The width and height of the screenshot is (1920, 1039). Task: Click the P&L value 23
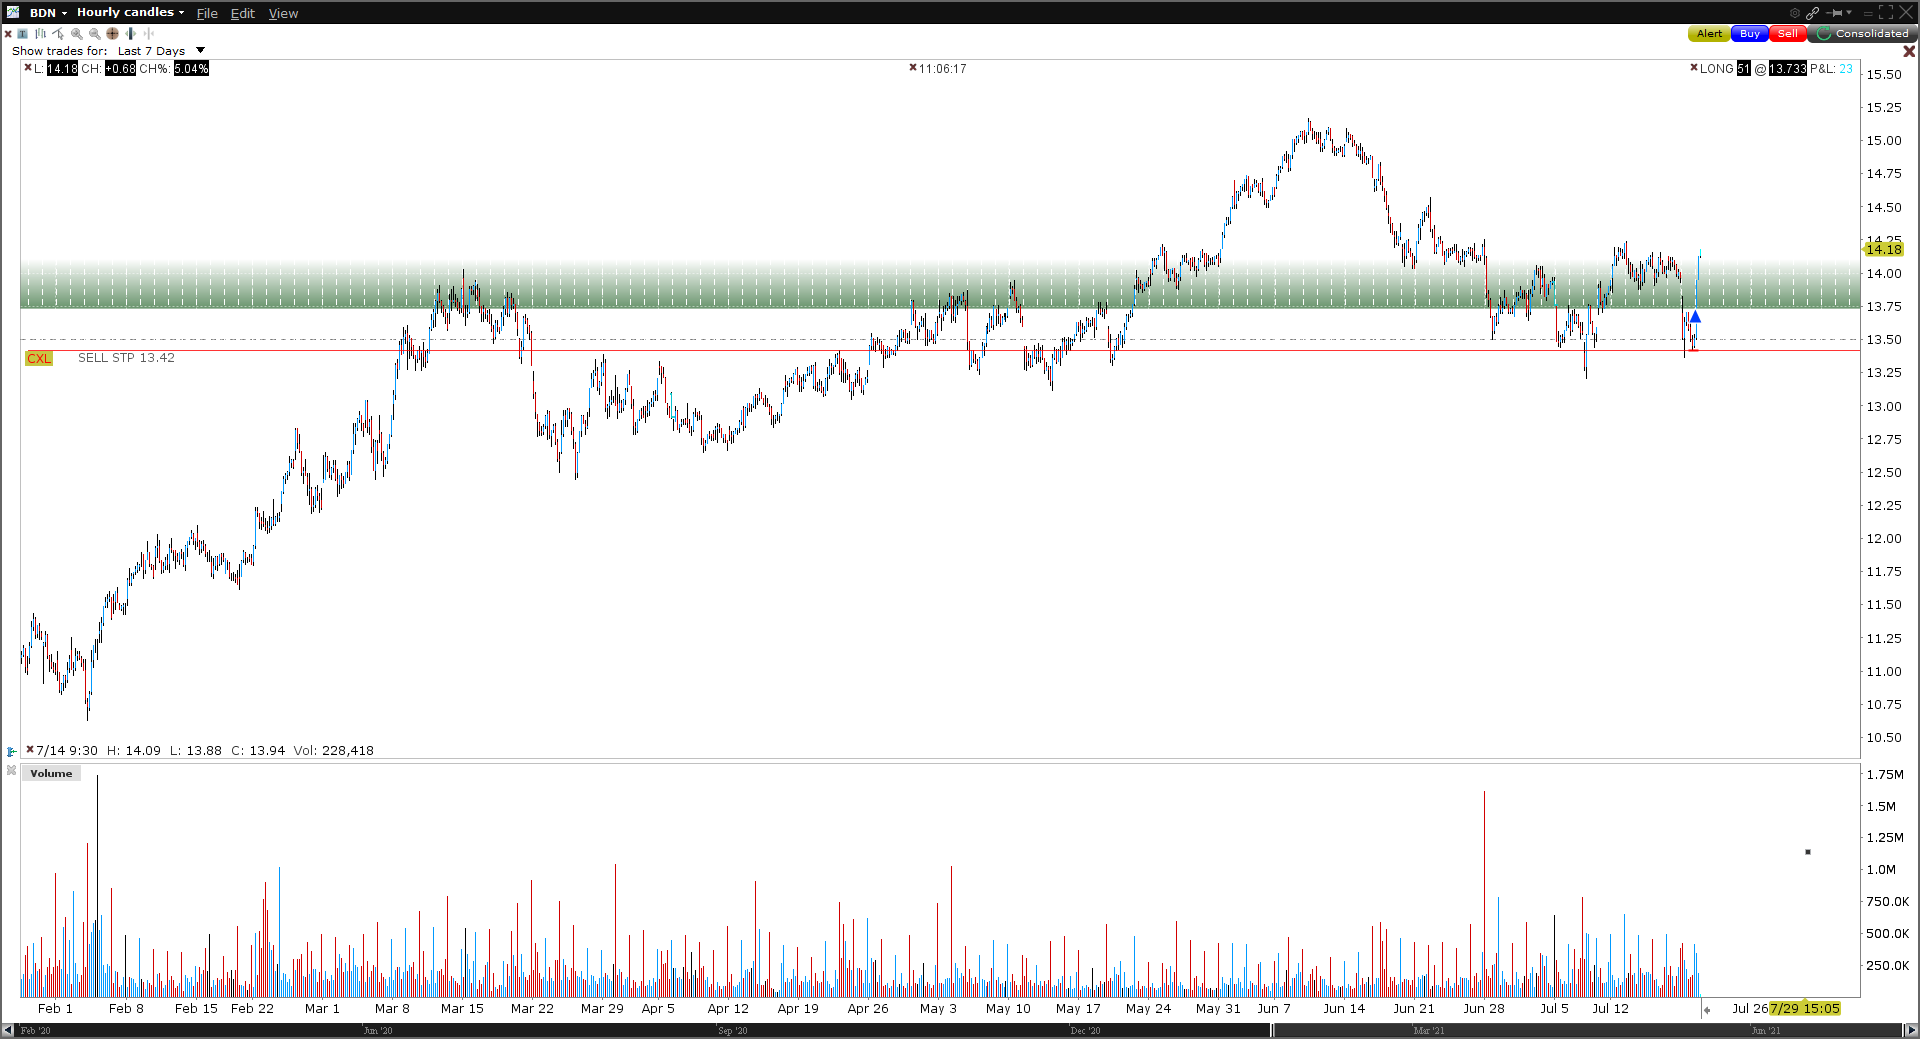(x=1846, y=69)
